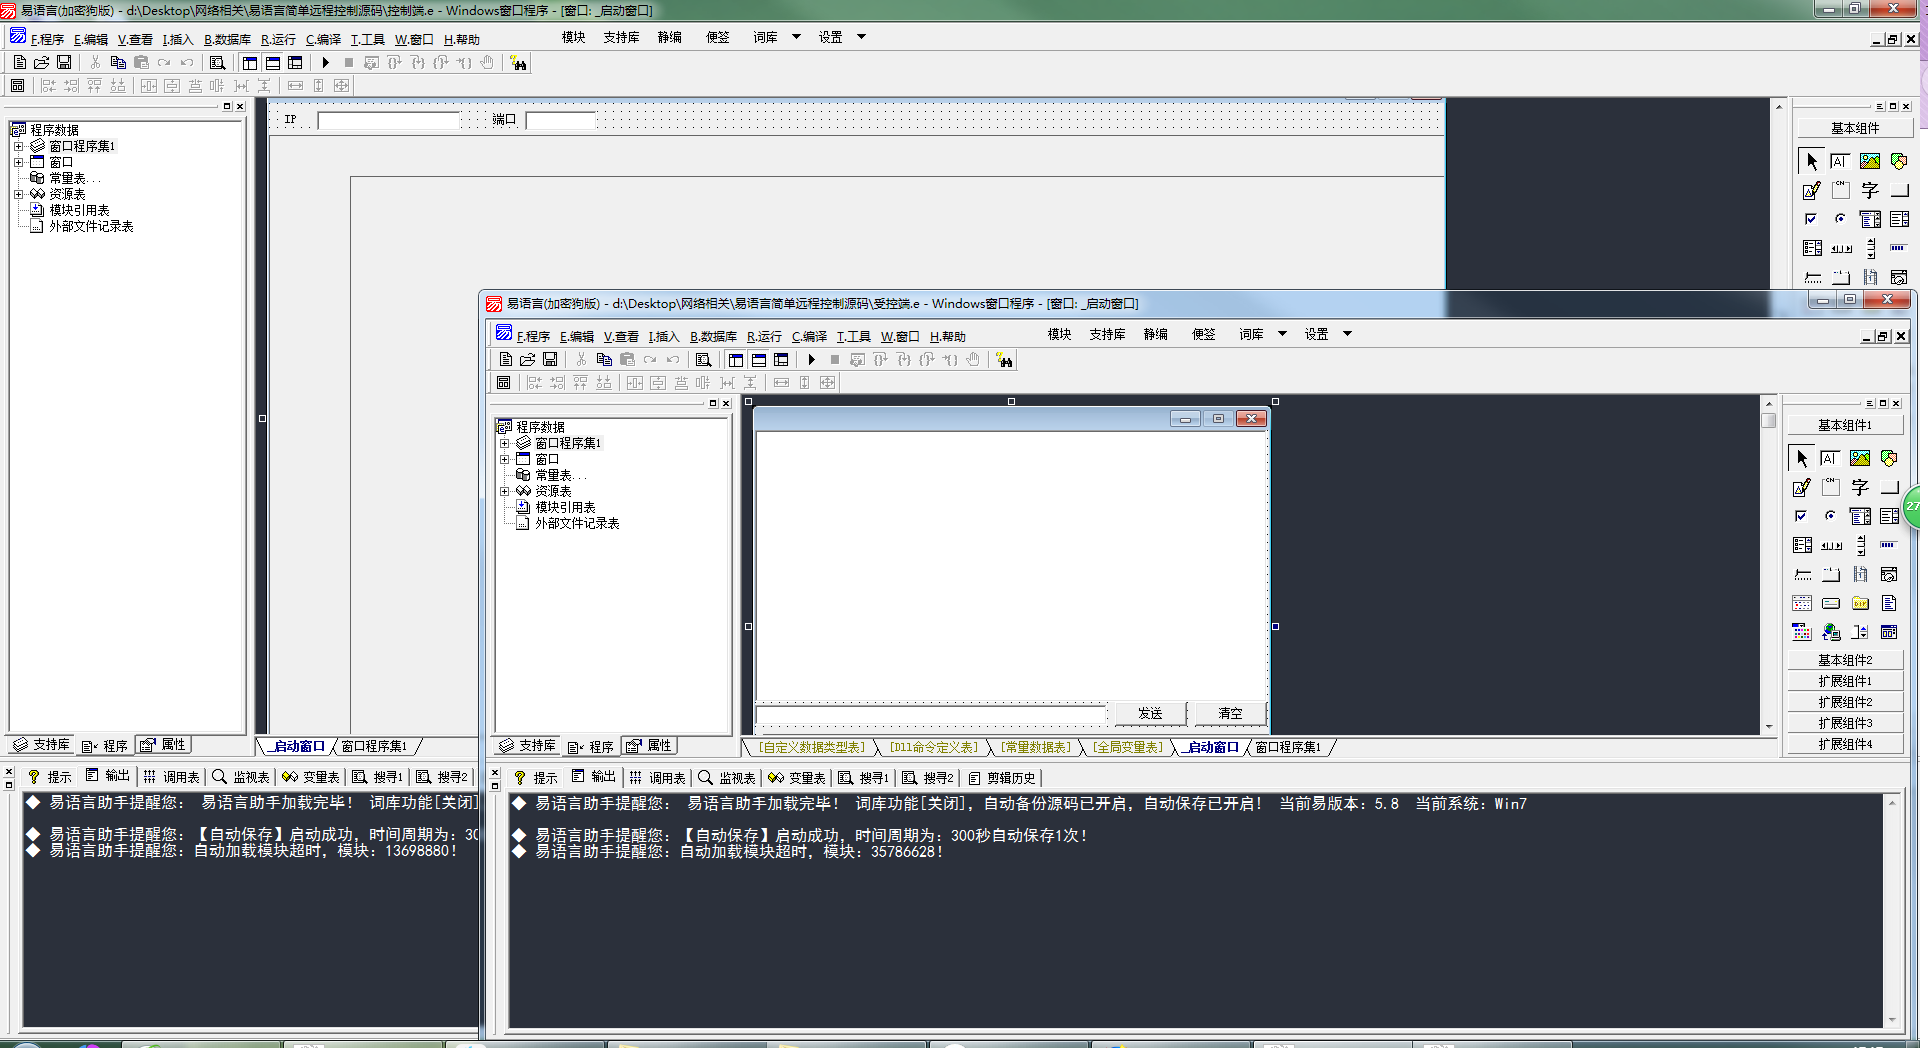Click 发送 button on design form

pyautogui.click(x=1150, y=713)
